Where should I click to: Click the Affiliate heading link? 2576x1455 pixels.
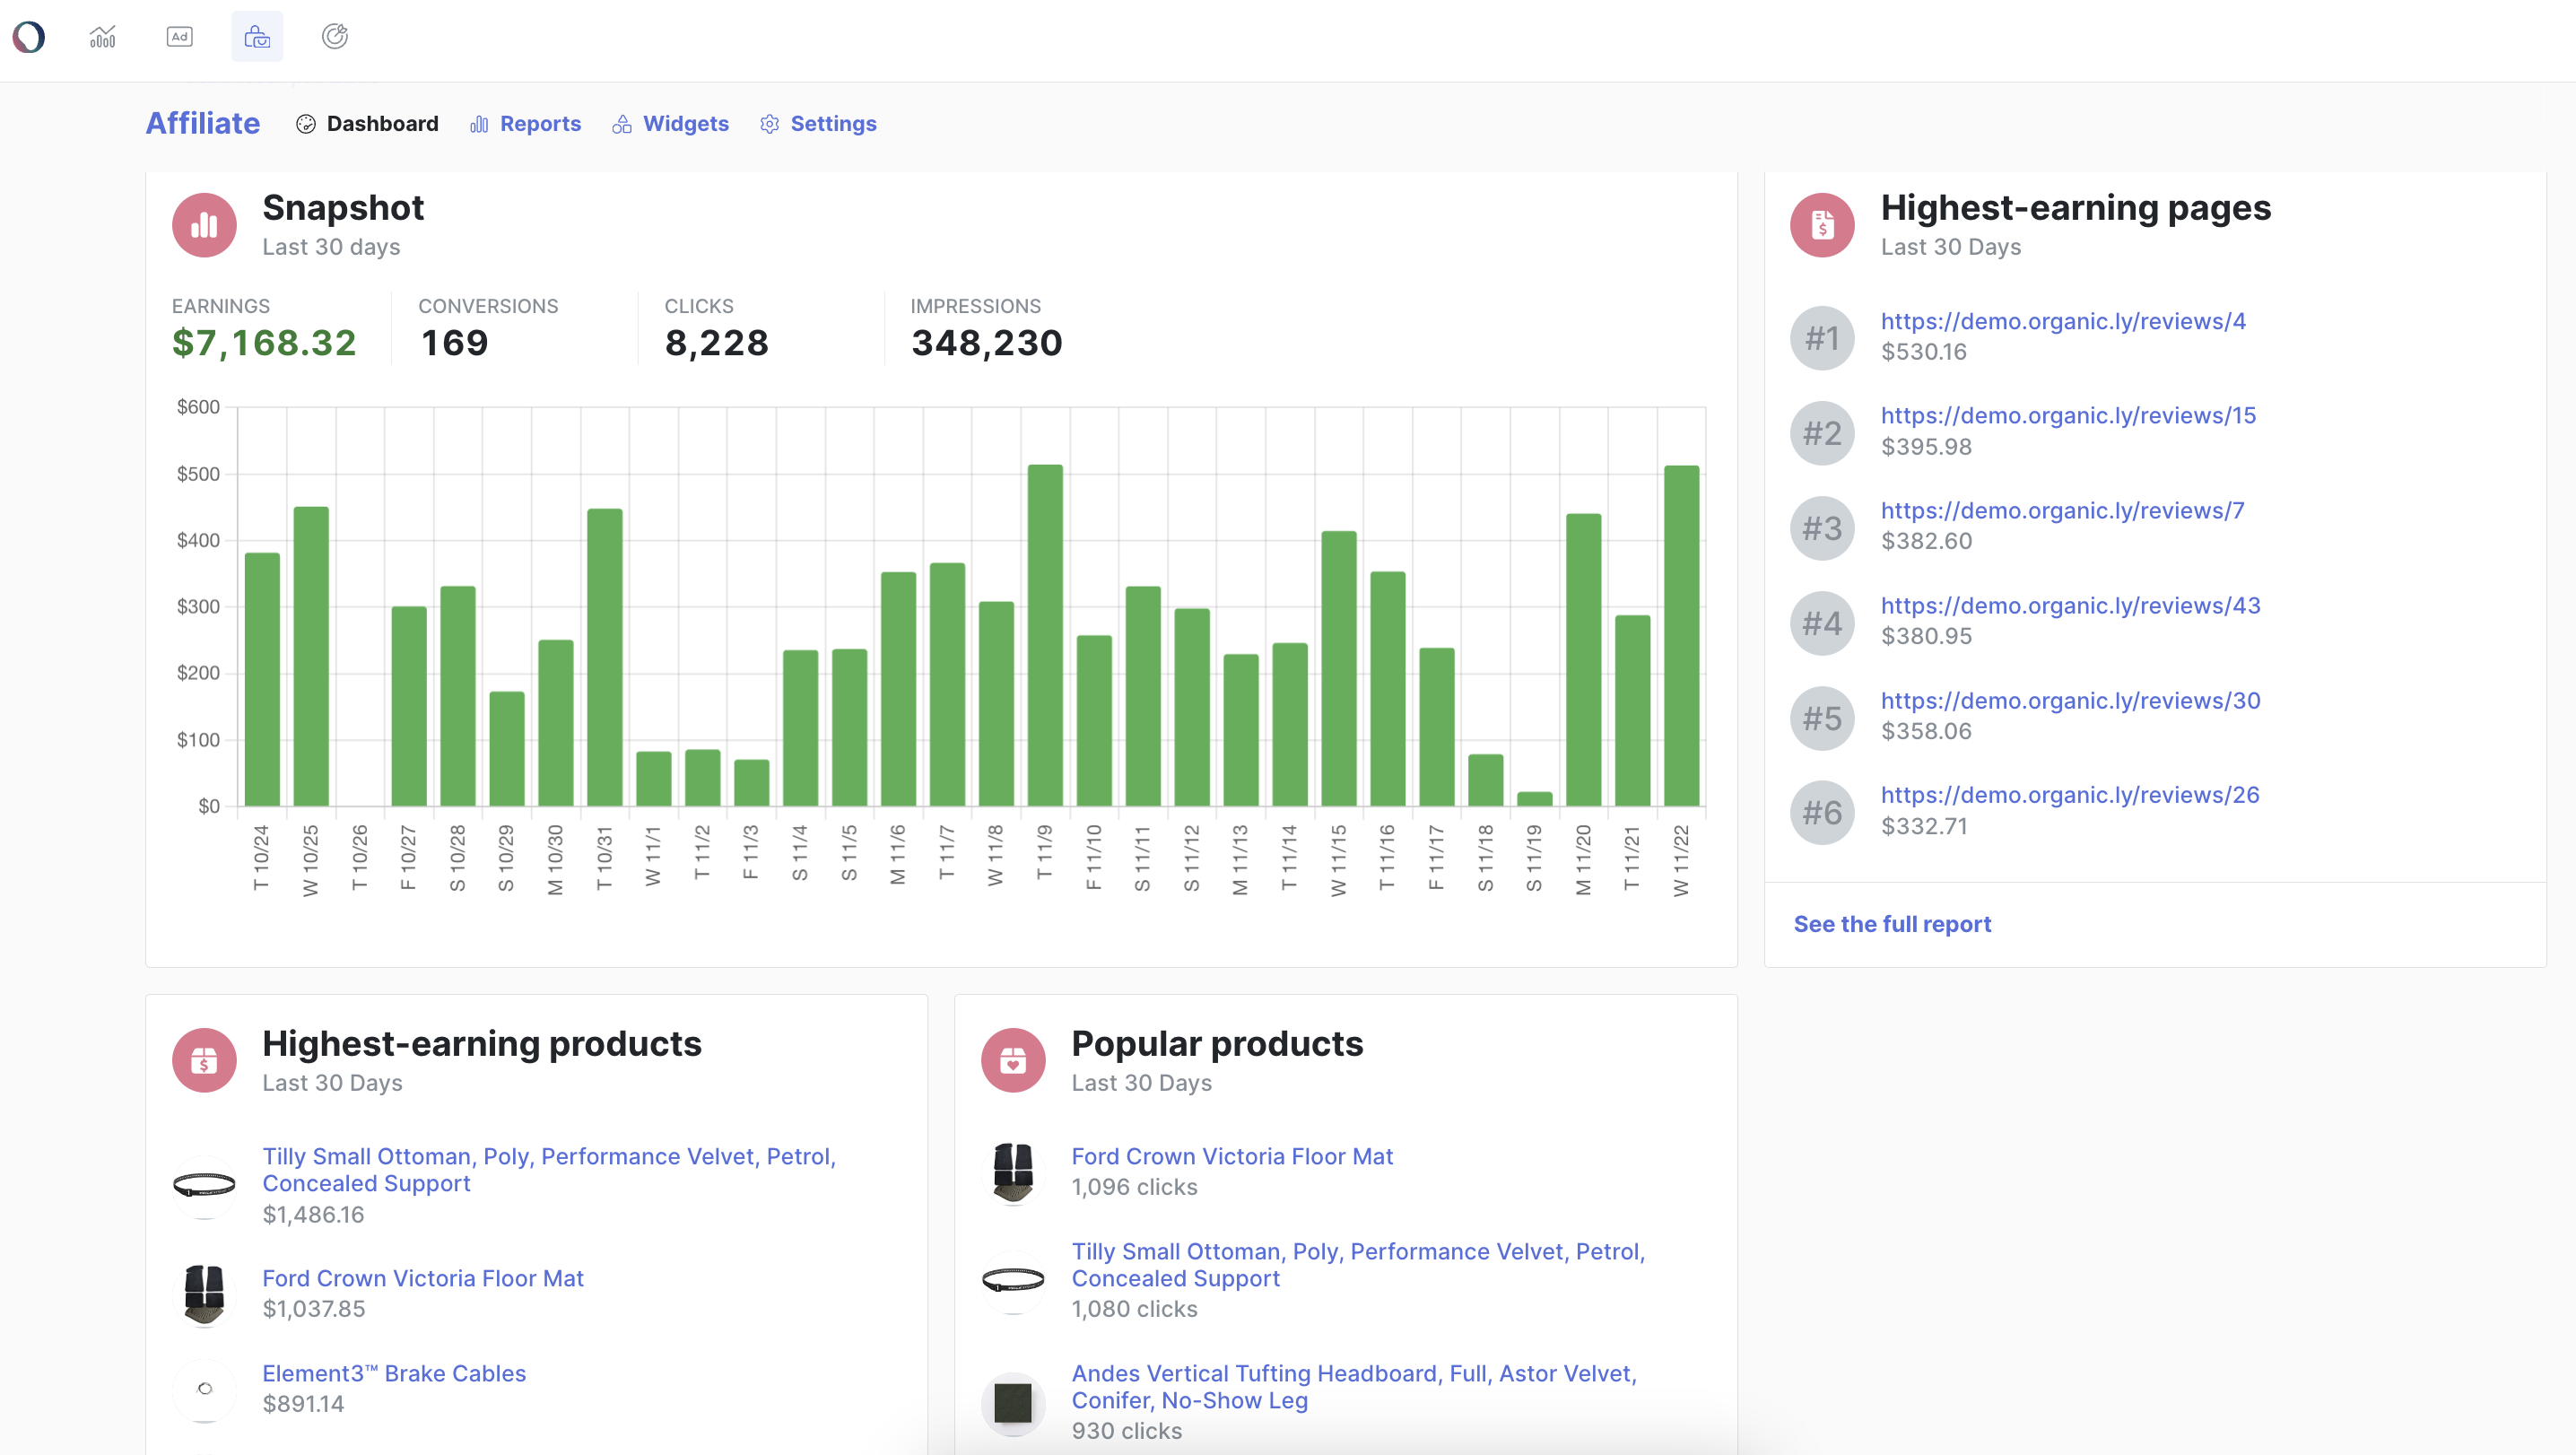(203, 123)
